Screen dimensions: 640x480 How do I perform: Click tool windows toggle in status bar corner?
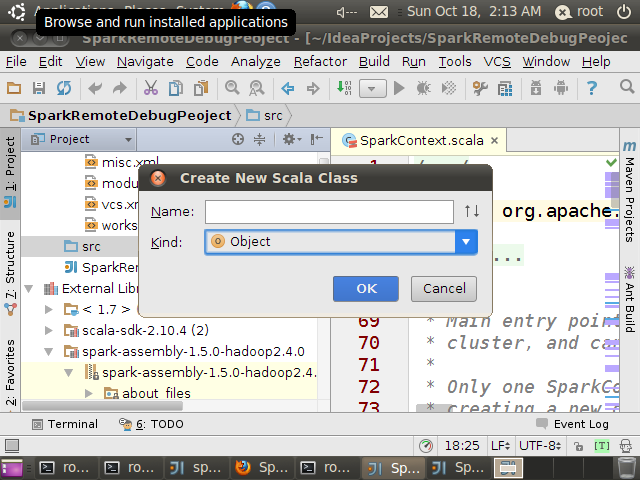12,446
